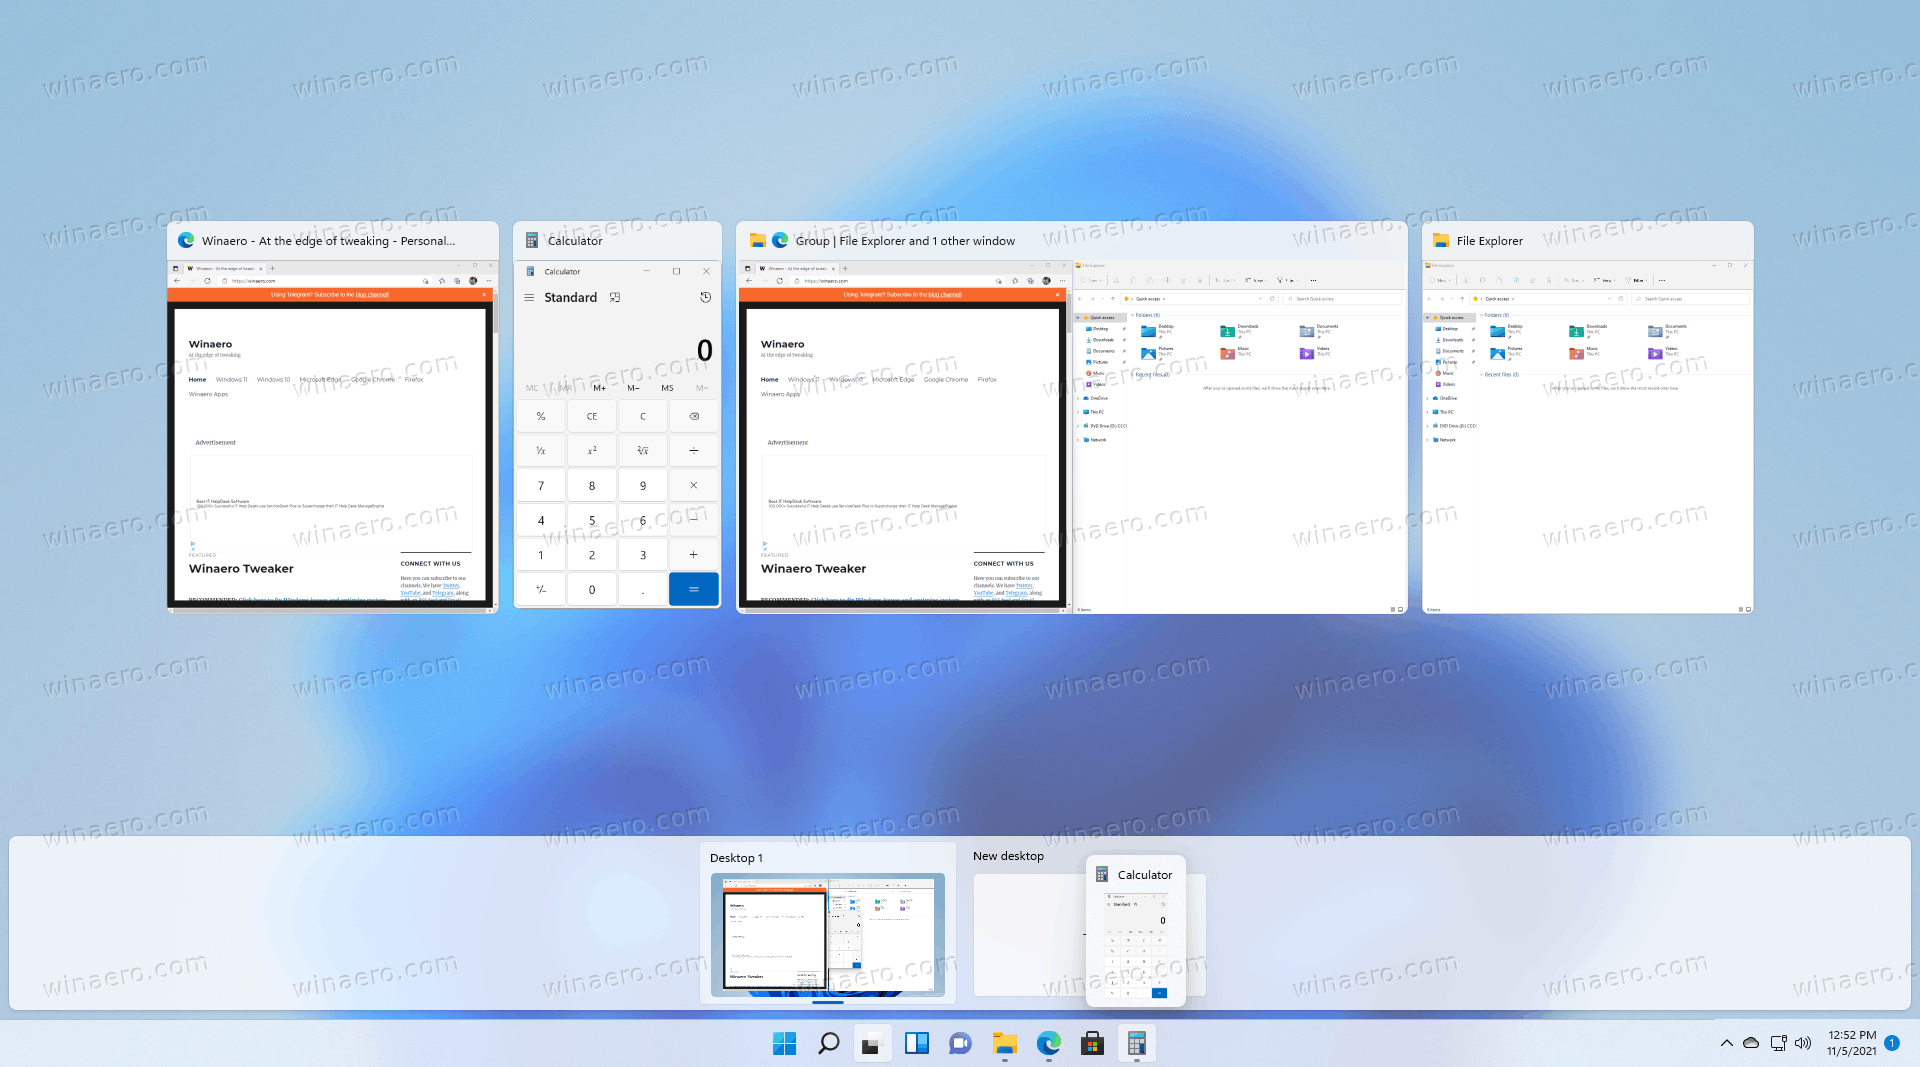Open the notification count badge
The height and width of the screenshot is (1067, 1920).
pos(1892,1043)
